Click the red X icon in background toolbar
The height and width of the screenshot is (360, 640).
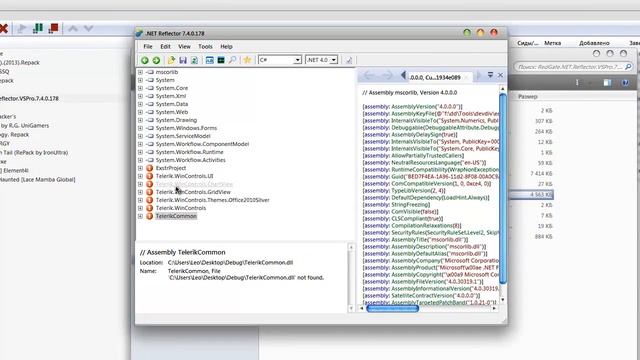click(x=4, y=29)
